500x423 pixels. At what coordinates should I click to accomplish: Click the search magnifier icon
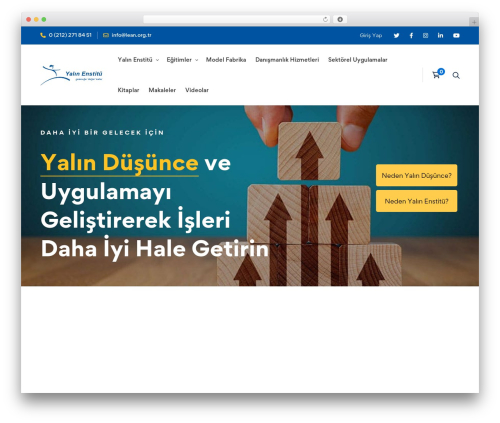click(x=456, y=75)
